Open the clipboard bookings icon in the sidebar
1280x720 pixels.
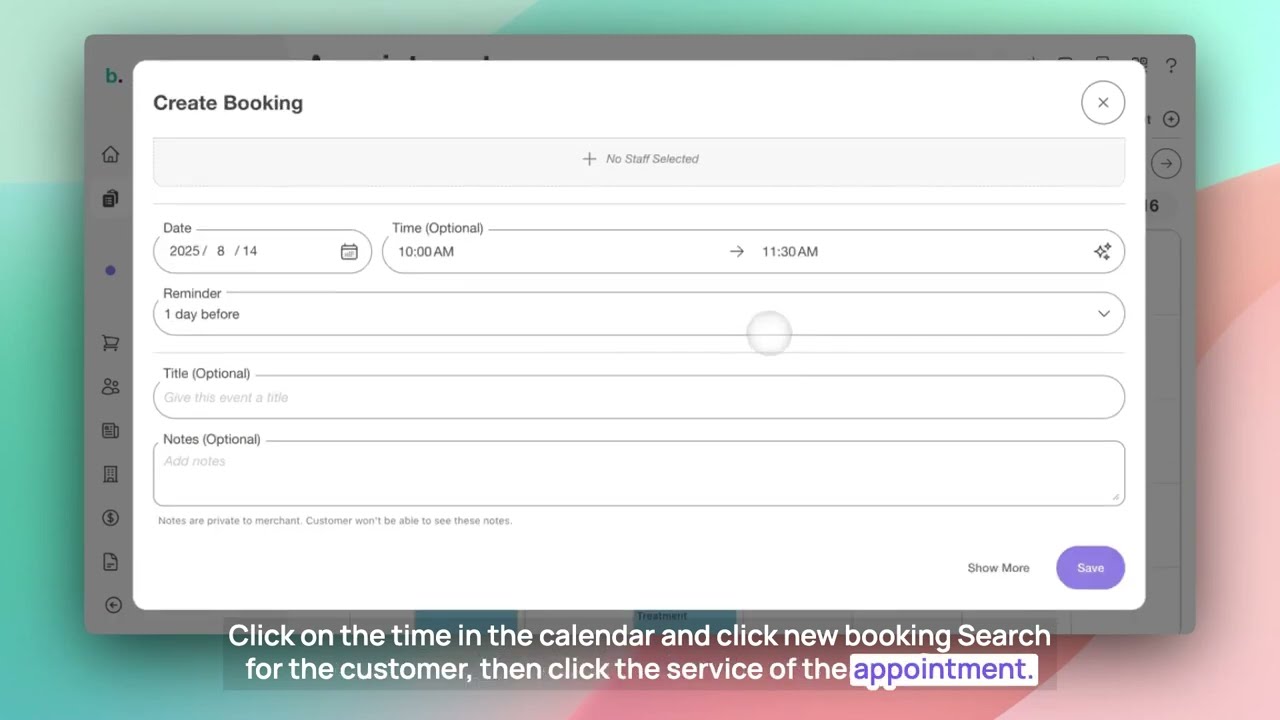tap(111, 198)
